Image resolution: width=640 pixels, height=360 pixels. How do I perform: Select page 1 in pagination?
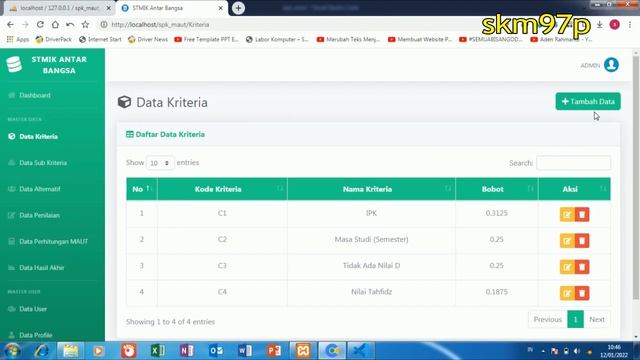575,319
